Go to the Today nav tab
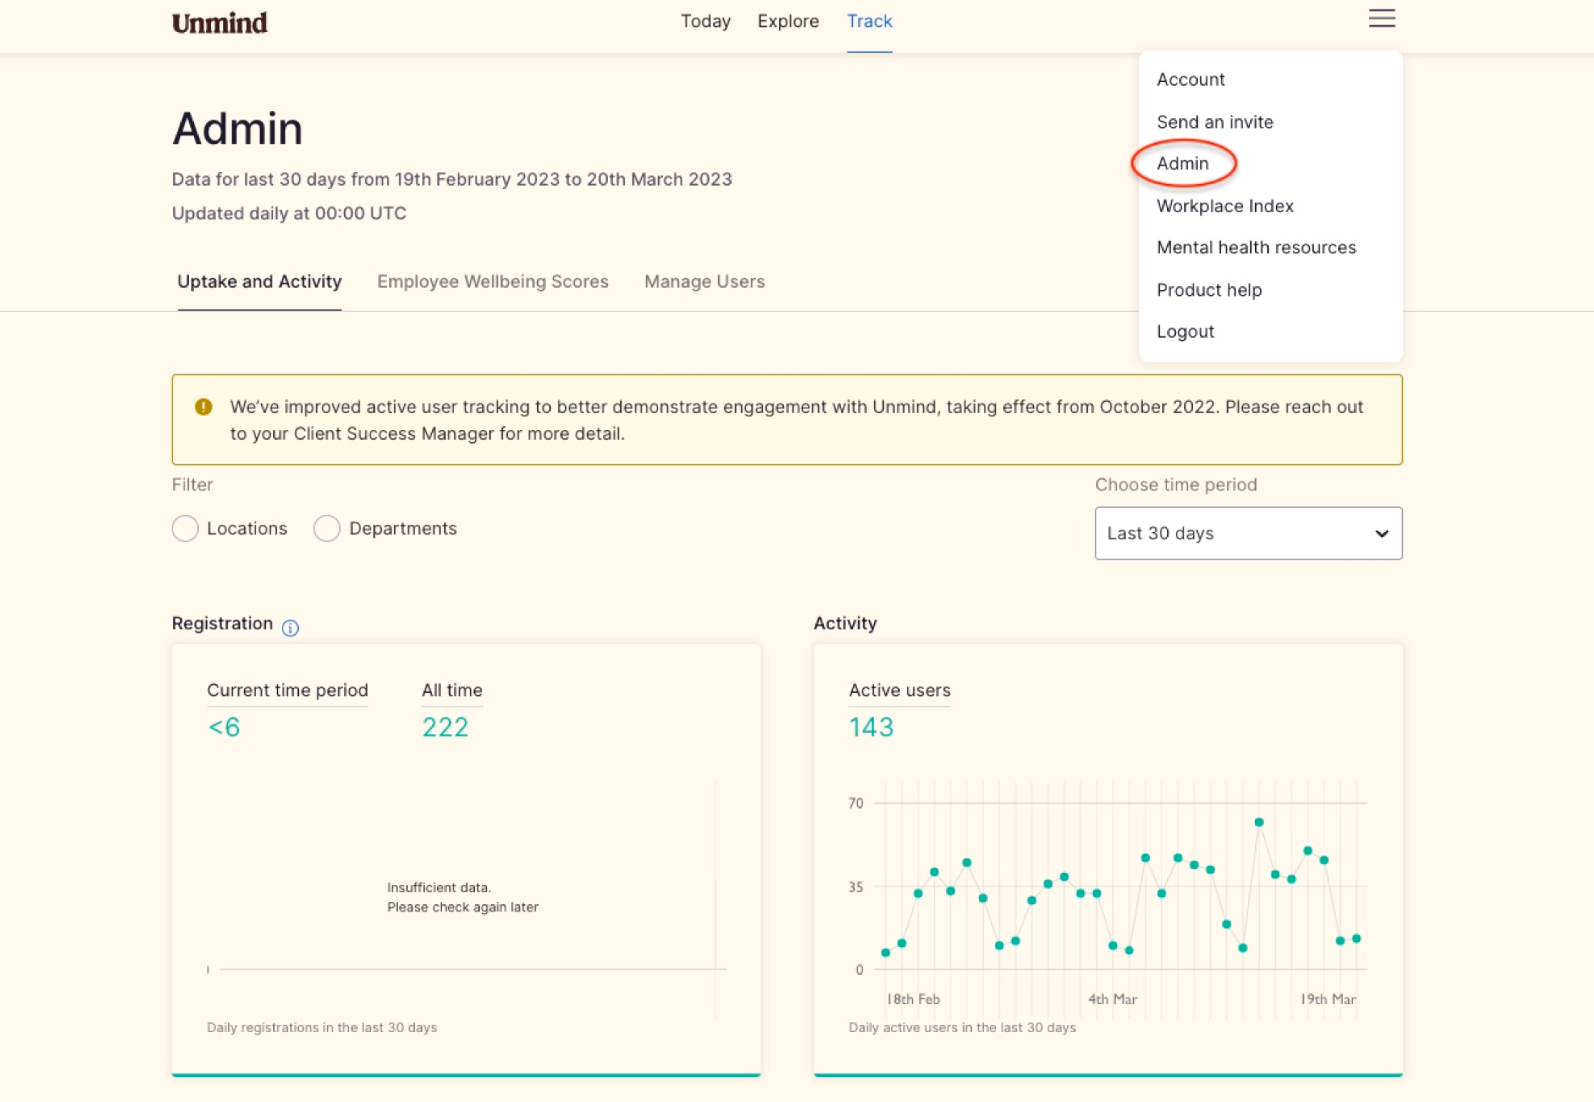 click(705, 21)
